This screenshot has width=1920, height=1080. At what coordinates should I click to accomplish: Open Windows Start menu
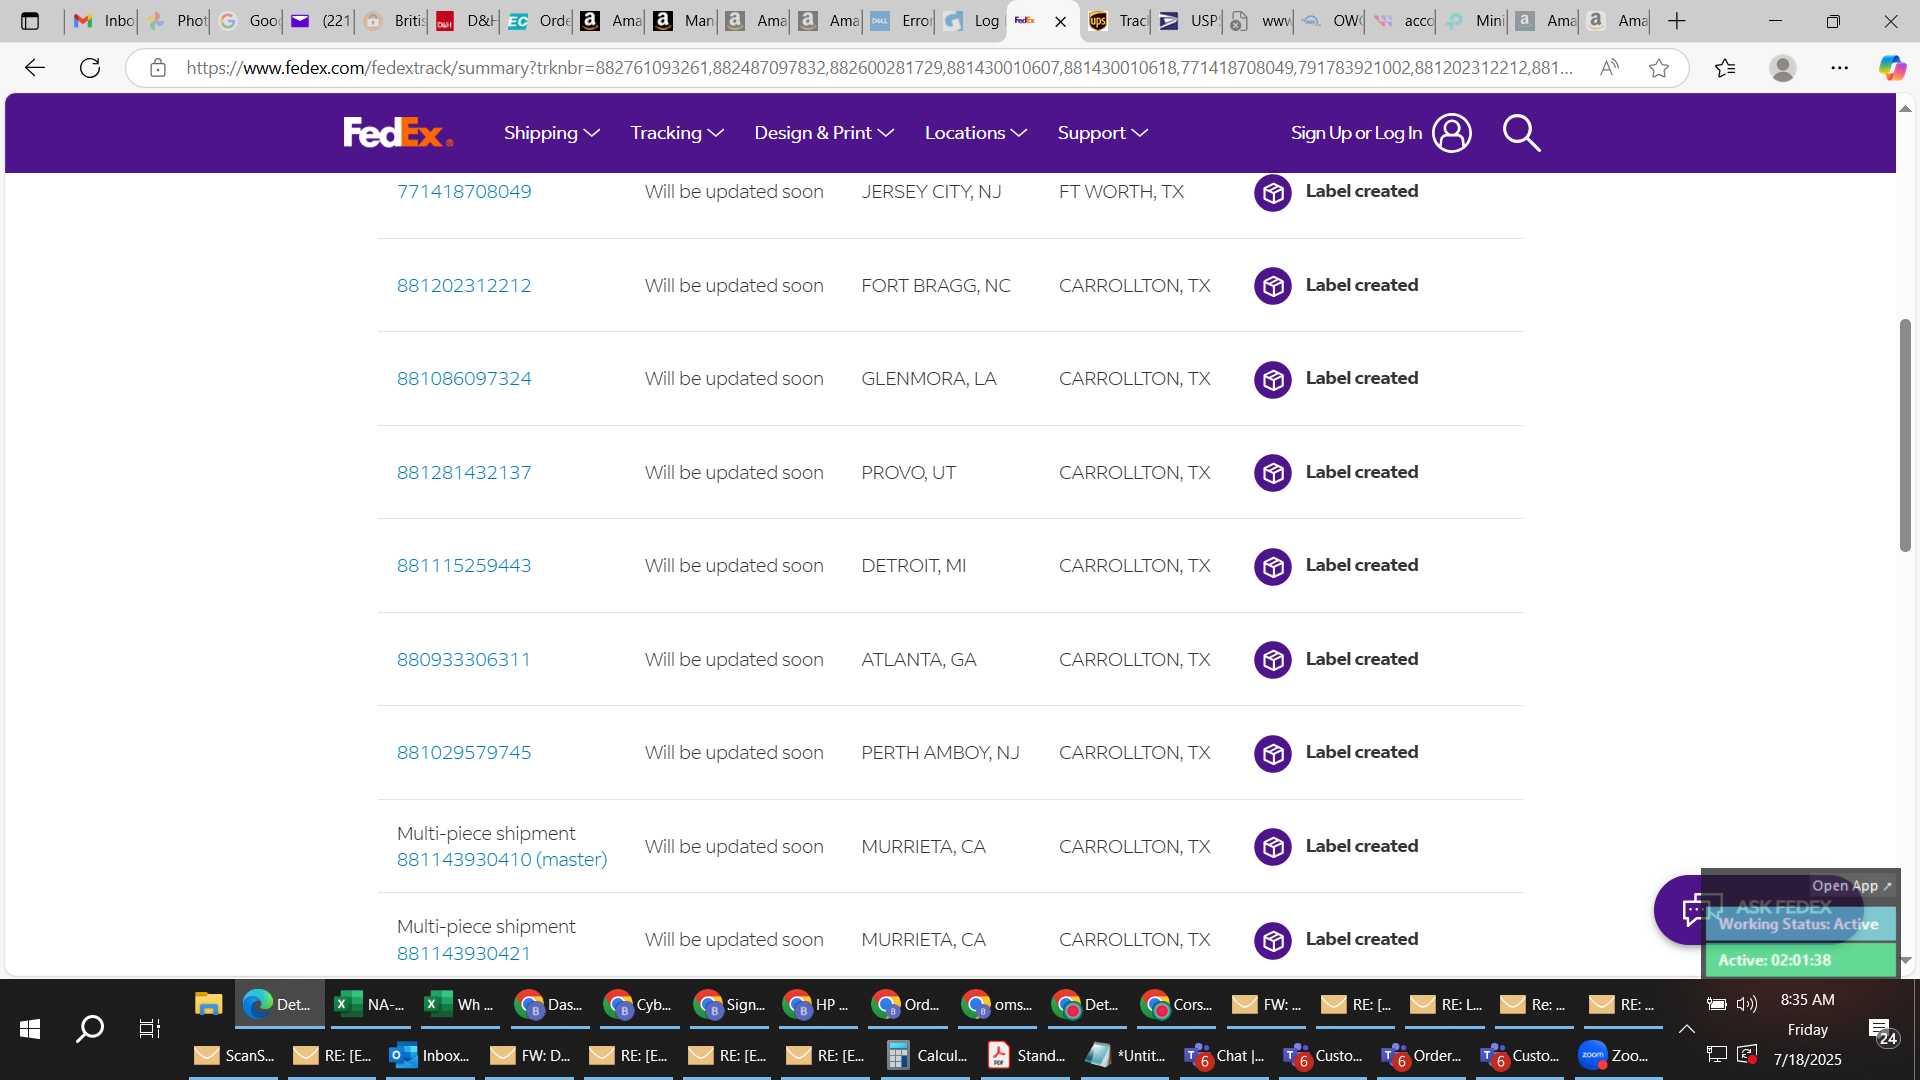point(30,1029)
